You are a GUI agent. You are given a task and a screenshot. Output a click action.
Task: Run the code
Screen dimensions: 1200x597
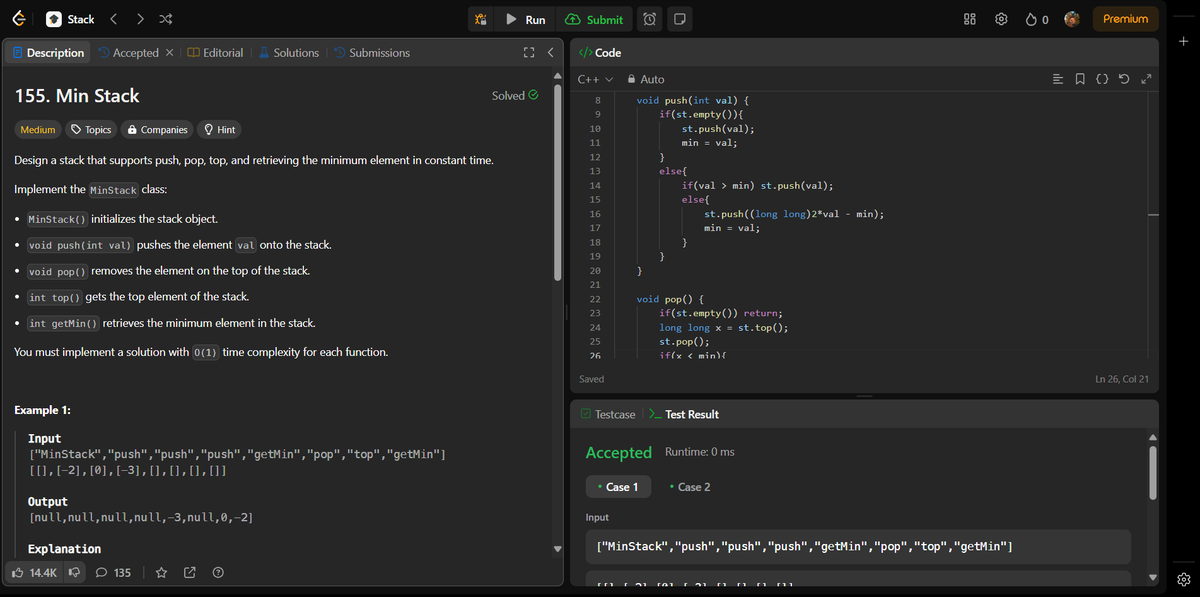click(x=526, y=19)
